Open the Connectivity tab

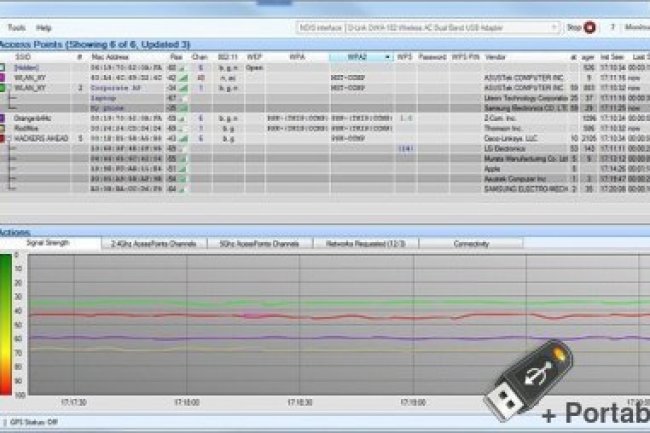click(471, 244)
